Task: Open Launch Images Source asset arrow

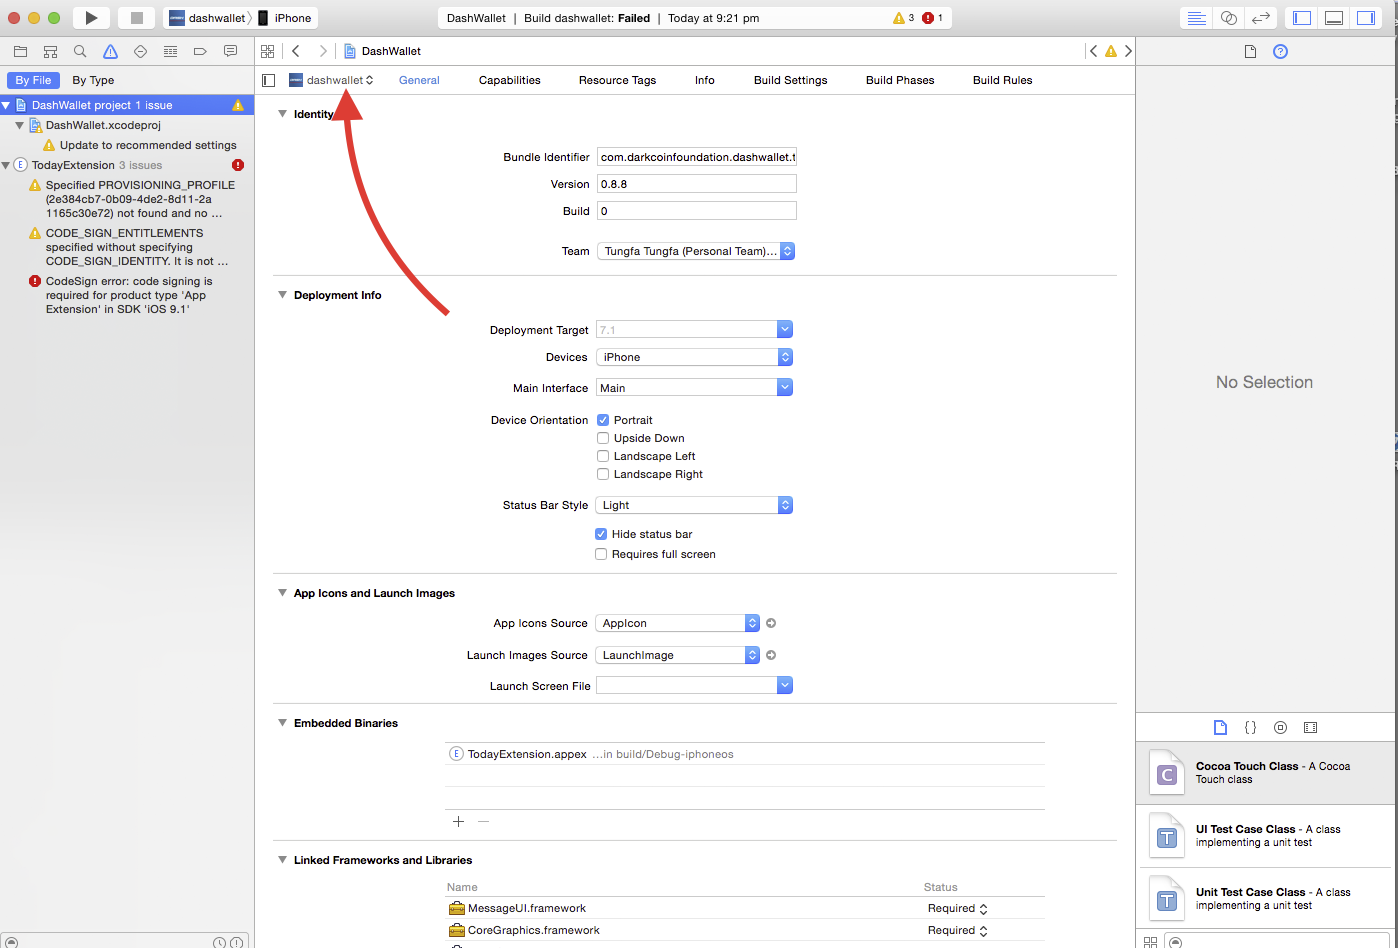Action: [771, 655]
